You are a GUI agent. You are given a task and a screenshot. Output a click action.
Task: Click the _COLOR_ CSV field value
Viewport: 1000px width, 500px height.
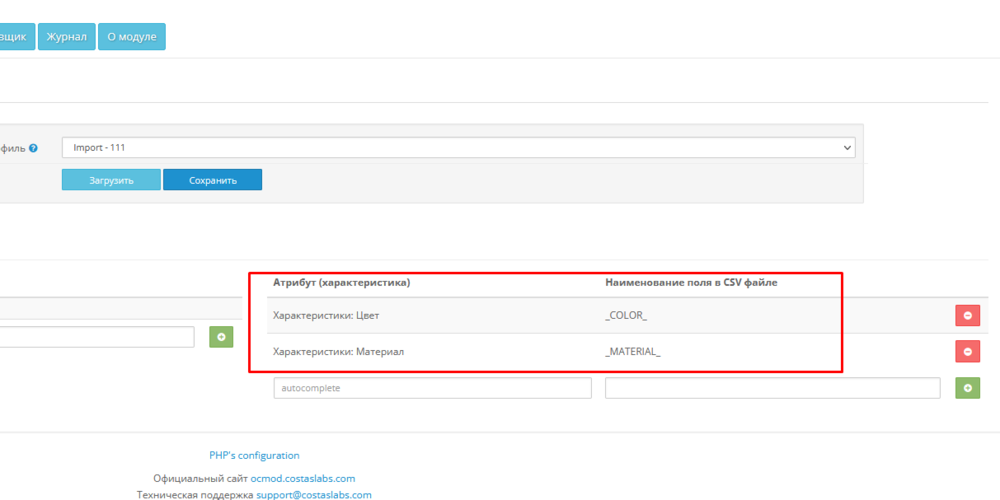tap(626, 316)
